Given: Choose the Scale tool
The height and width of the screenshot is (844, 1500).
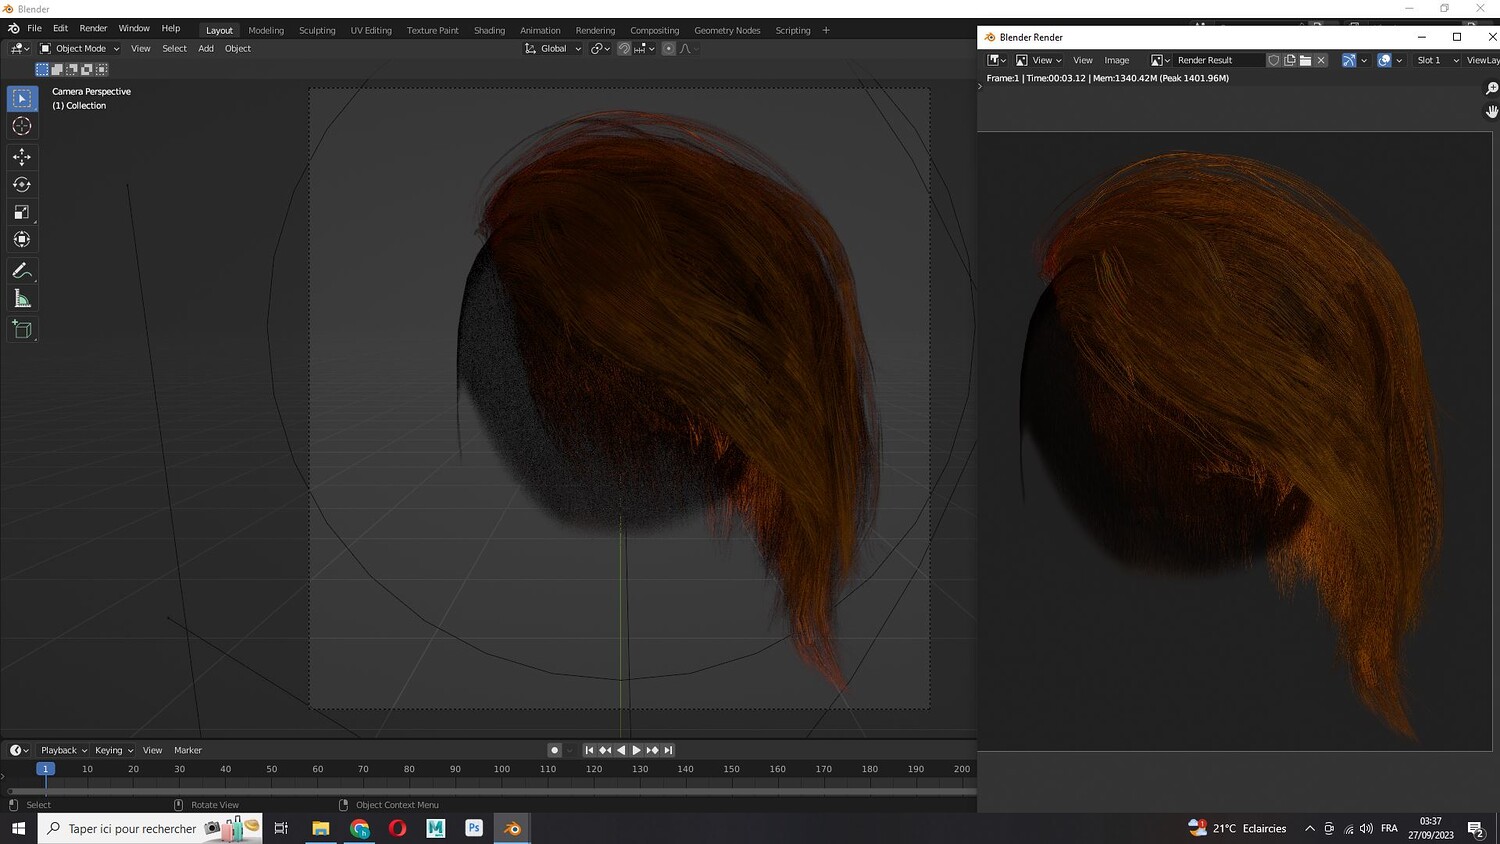Looking at the screenshot, I should point(22,212).
